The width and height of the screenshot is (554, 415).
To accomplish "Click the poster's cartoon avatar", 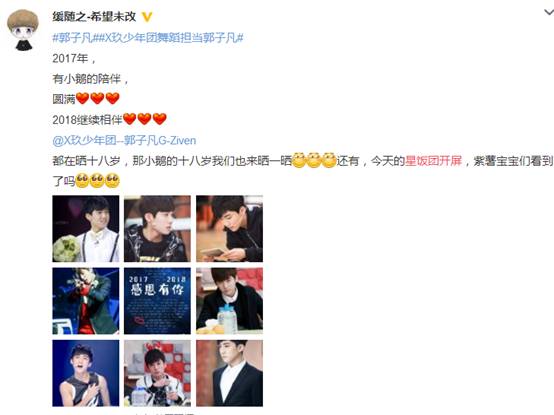I will click(23, 30).
